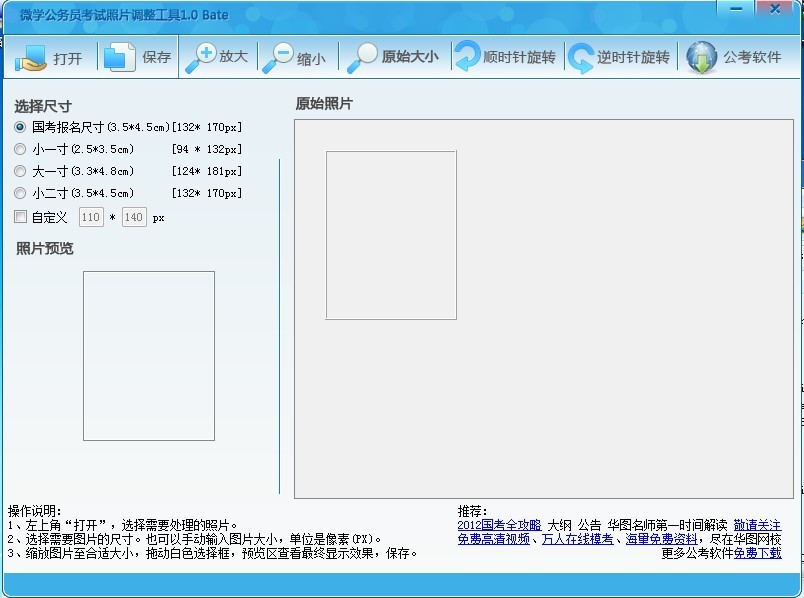Click the custom height field showing 140

[x=134, y=217]
